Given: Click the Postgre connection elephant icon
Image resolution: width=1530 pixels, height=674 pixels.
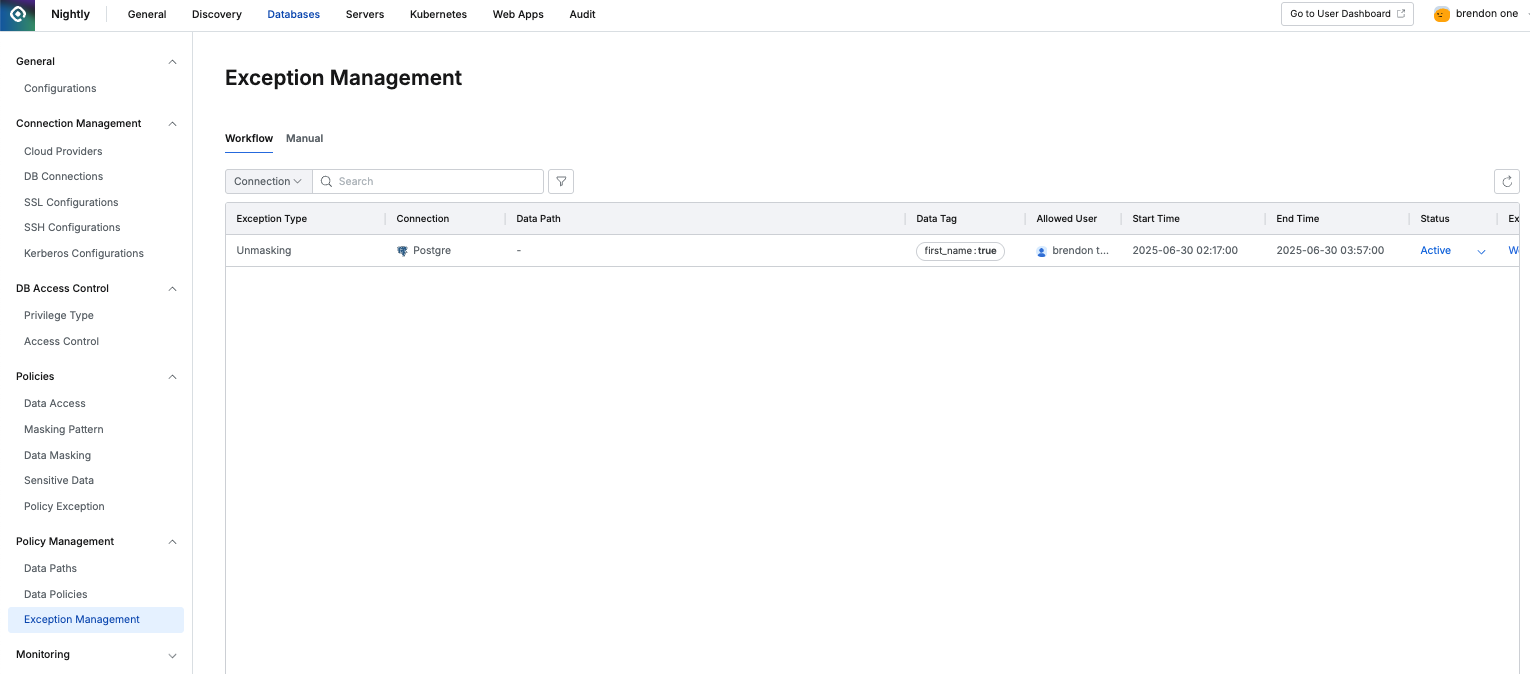Looking at the screenshot, I should pos(403,251).
